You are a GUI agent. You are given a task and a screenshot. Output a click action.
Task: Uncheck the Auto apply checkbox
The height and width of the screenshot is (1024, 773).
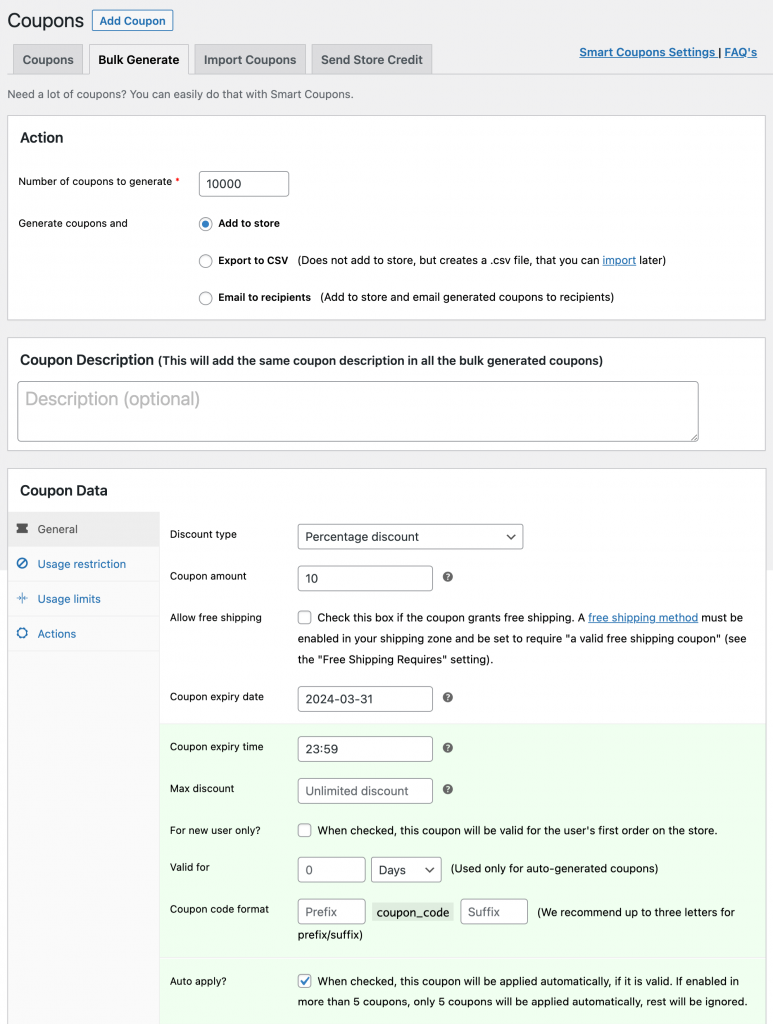pos(304,980)
